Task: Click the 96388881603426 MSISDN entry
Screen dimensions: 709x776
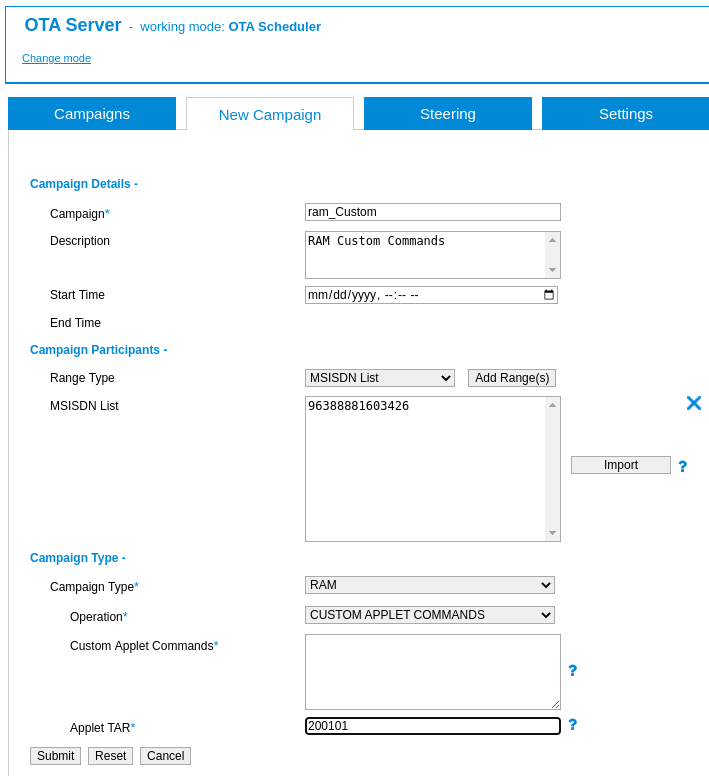Action: pyautogui.click(x=358, y=406)
